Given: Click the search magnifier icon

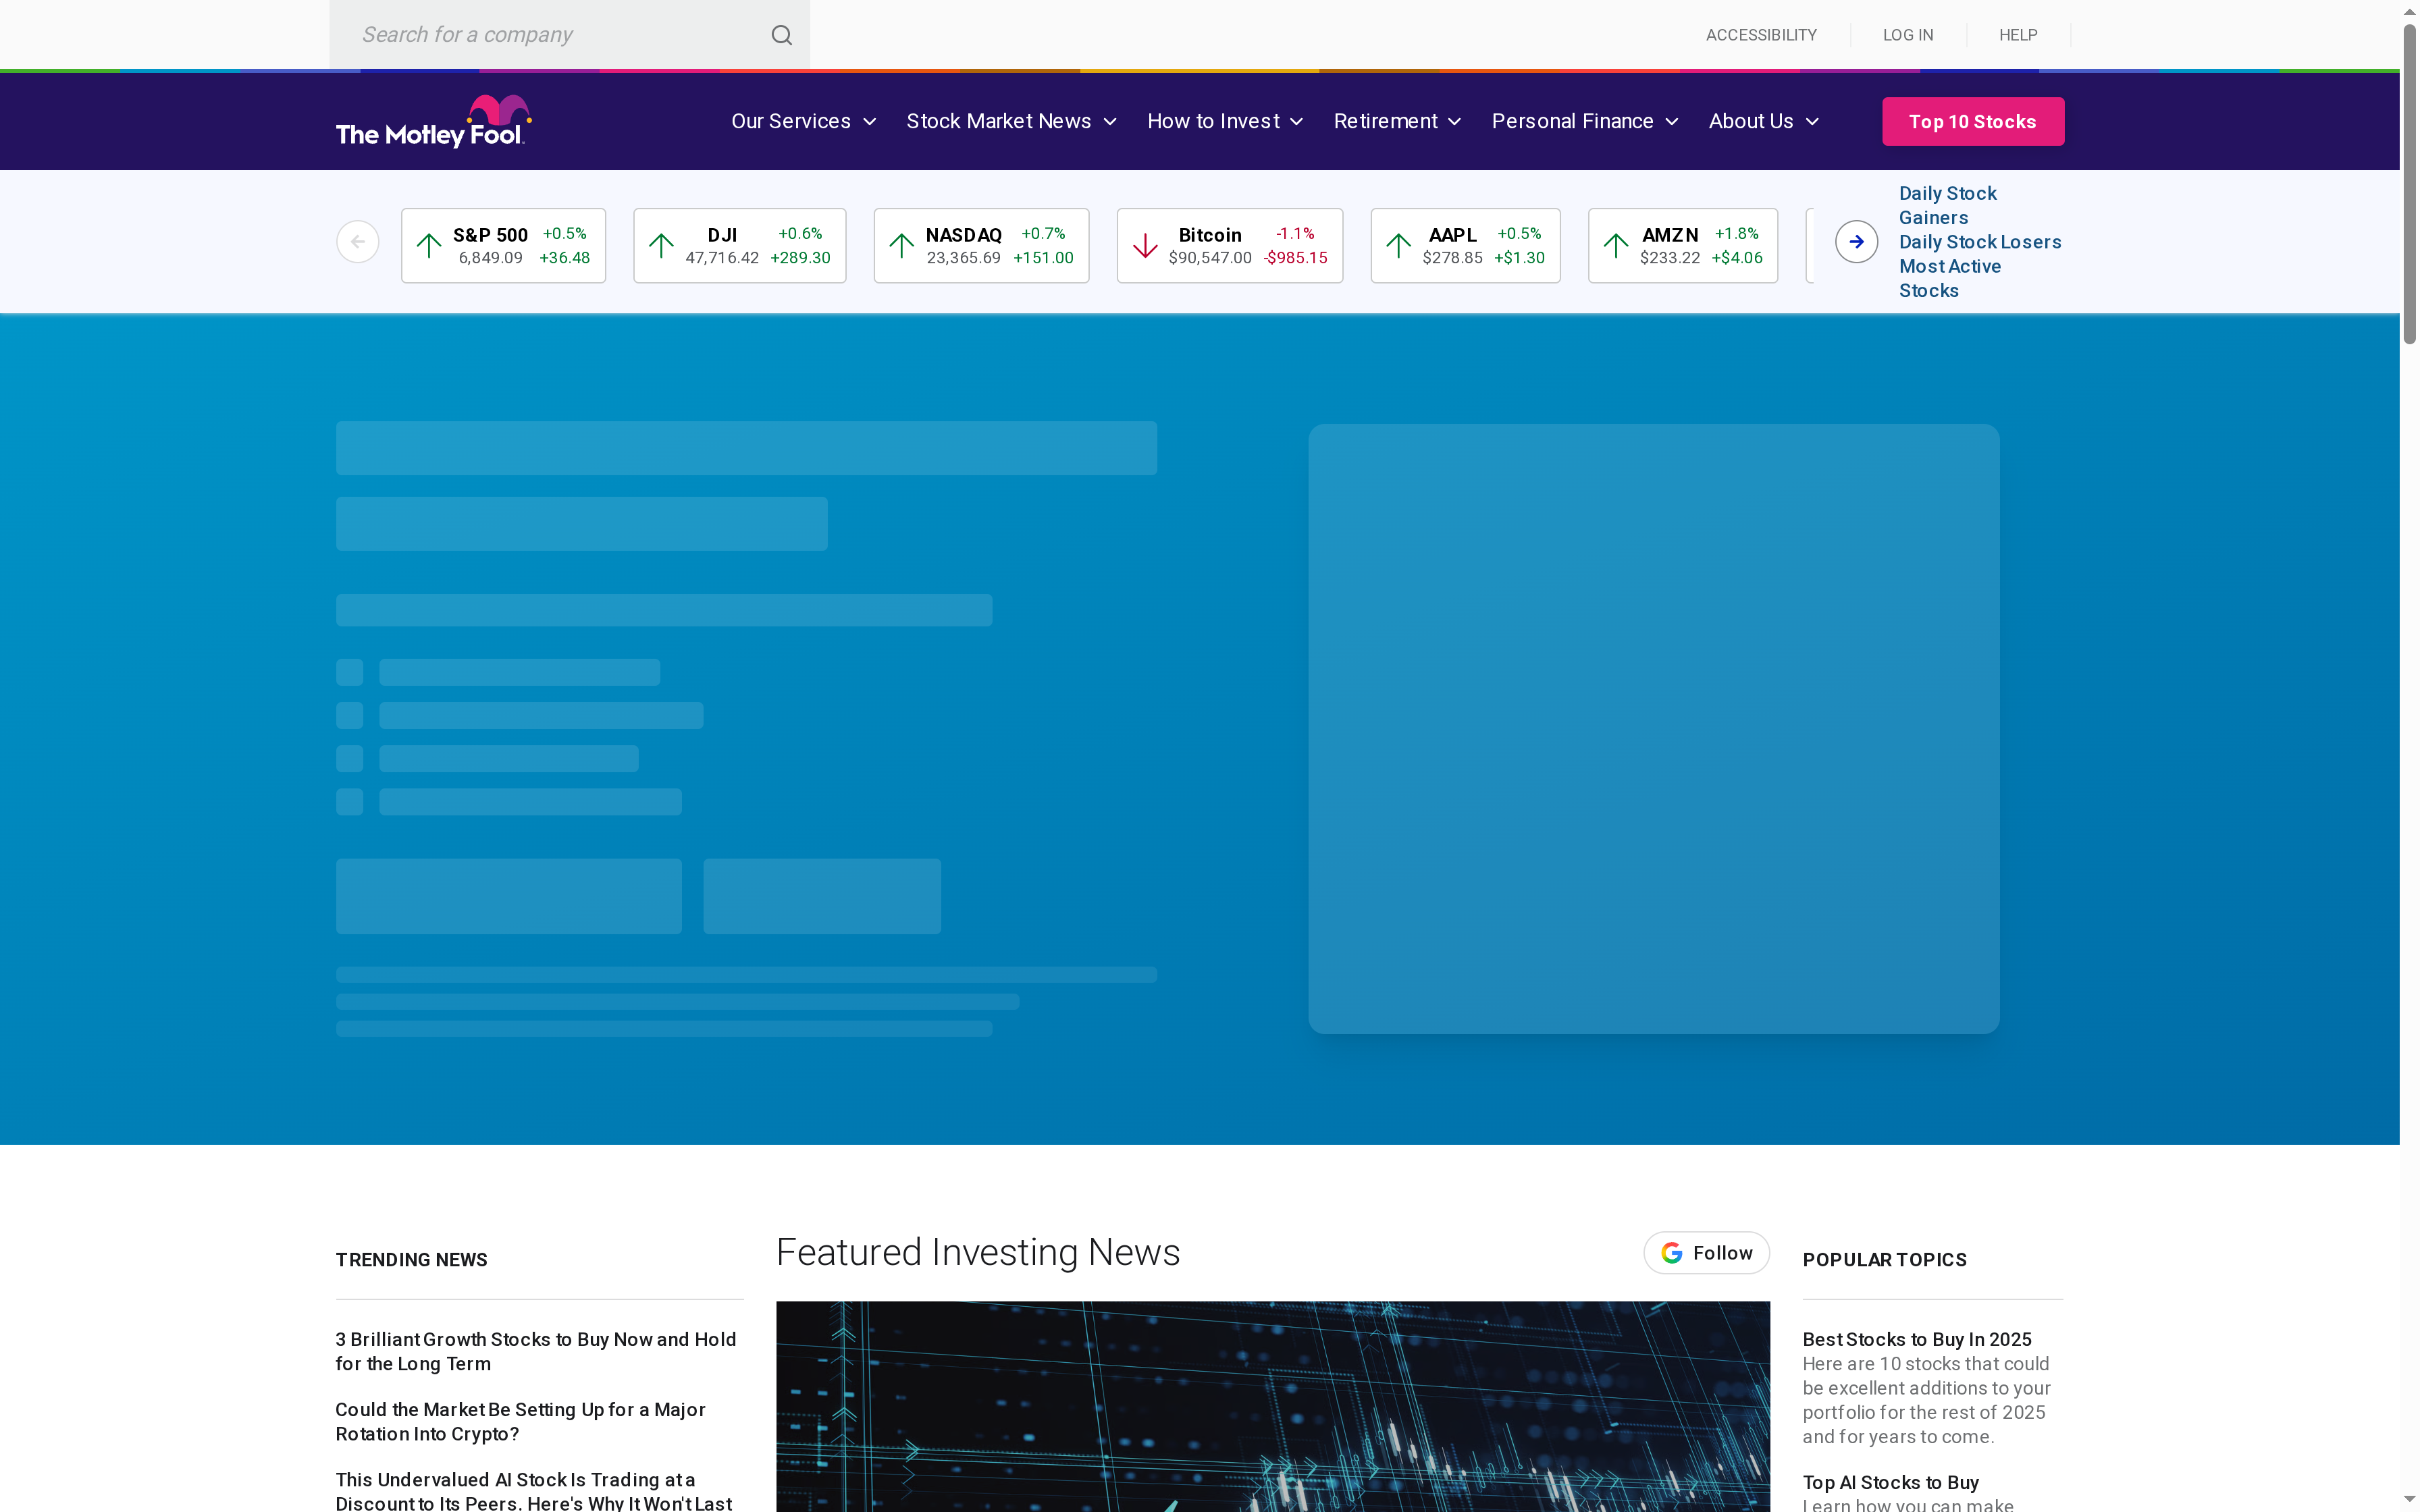Looking at the screenshot, I should (781, 34).
